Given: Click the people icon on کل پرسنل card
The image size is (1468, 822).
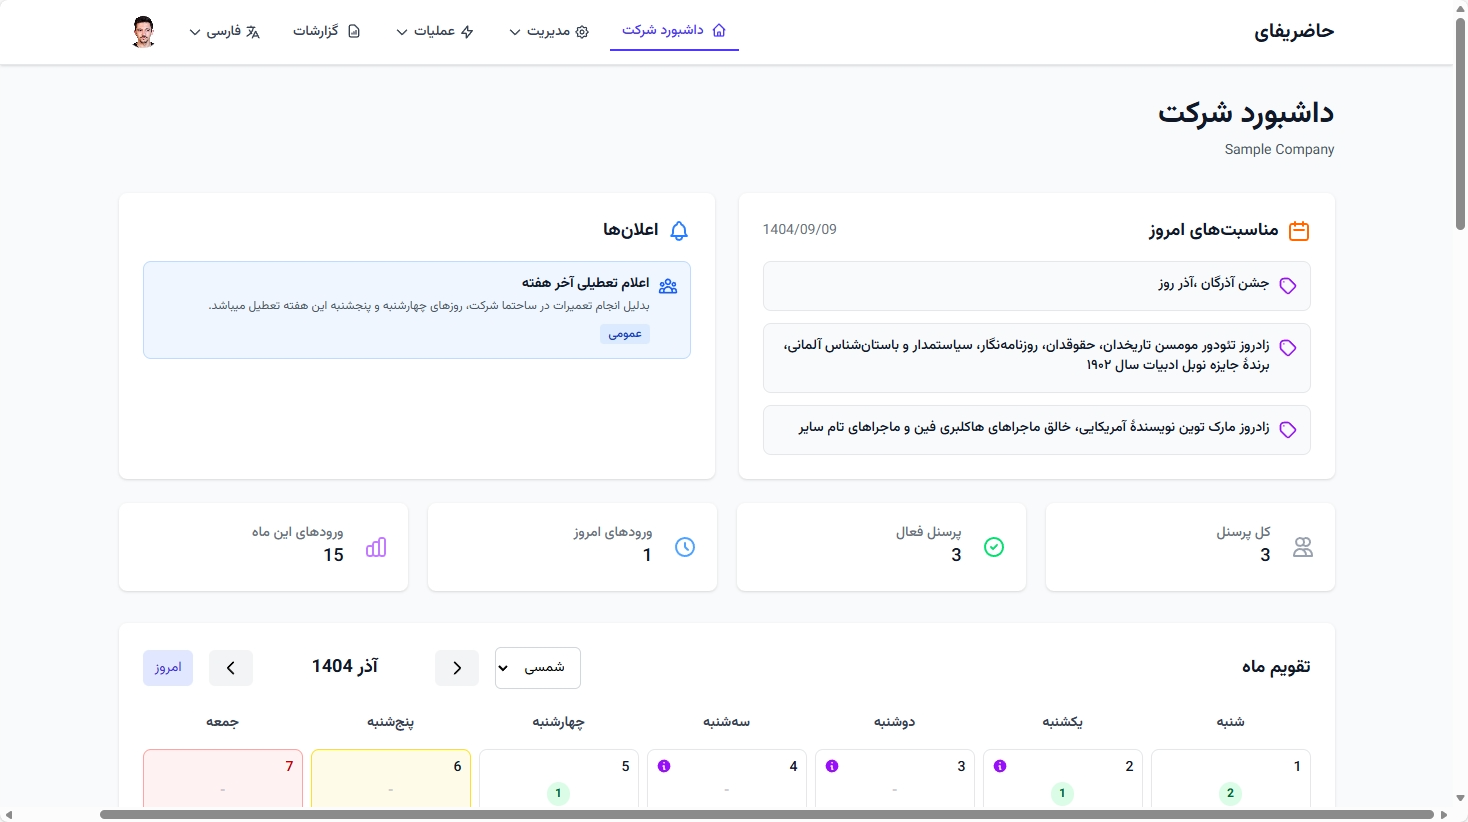Looking at the screenshot, I should pyautogui.click(x=1303, y=547).
